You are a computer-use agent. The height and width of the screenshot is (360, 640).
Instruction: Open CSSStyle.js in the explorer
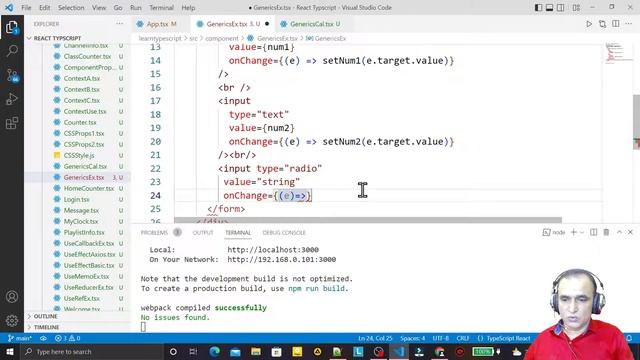click(x=79, y=156)
